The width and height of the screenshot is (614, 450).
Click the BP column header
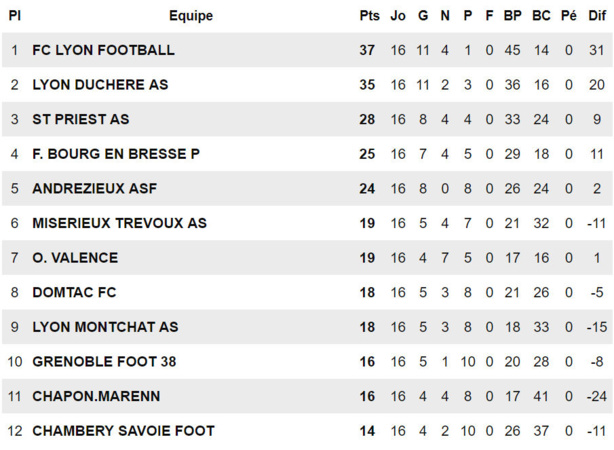coord(513,16)
